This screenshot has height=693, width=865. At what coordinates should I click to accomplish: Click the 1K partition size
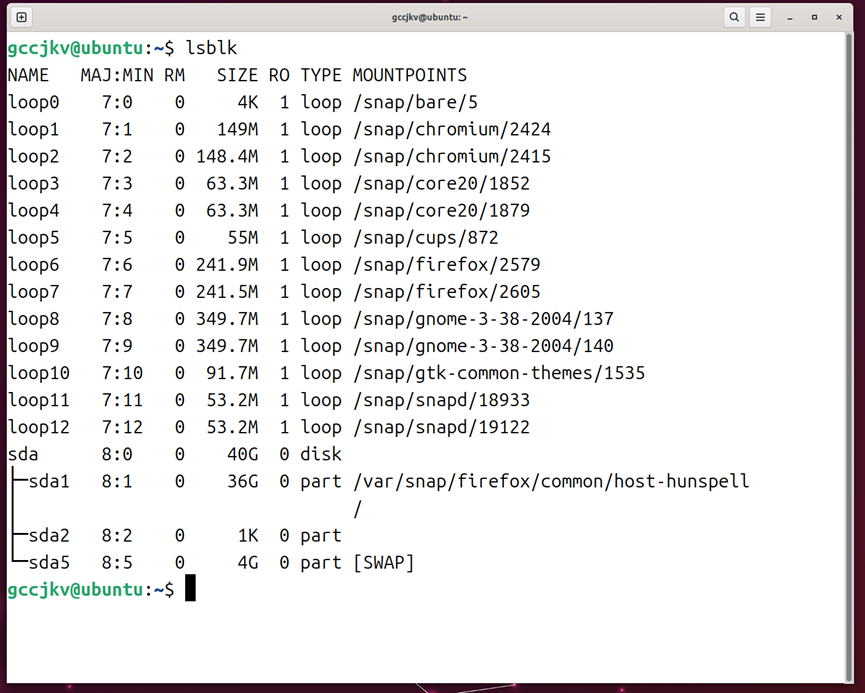pyautogui.click(x=248, y=535)
